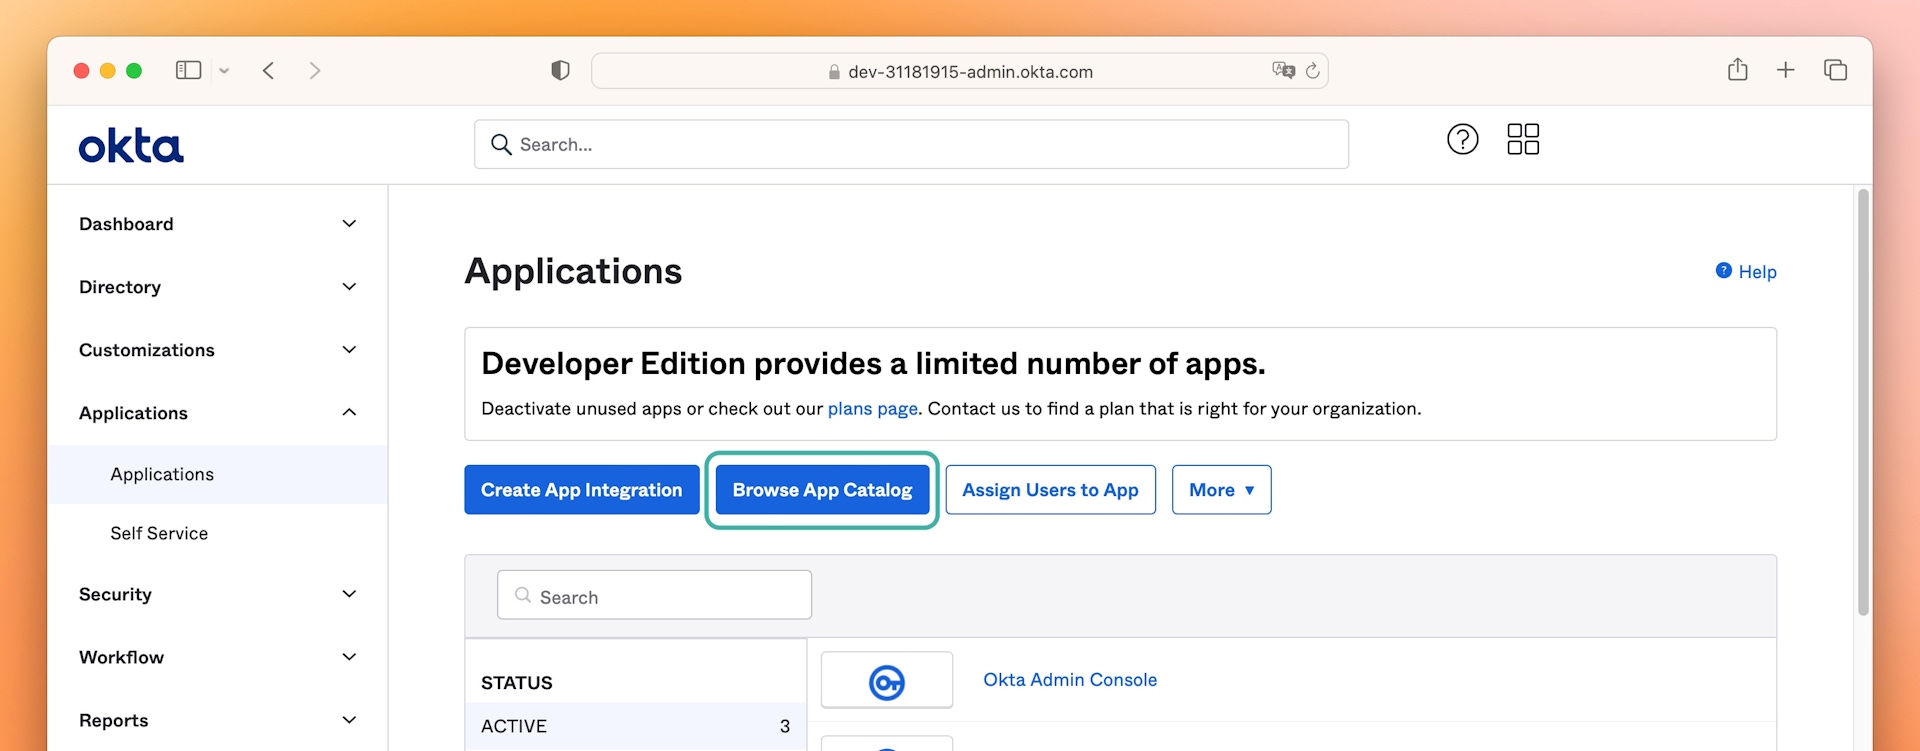Viewport: 1920px width, 751px height.
Task: Click the magnifier icon in top search
Action: coord(501,145)
